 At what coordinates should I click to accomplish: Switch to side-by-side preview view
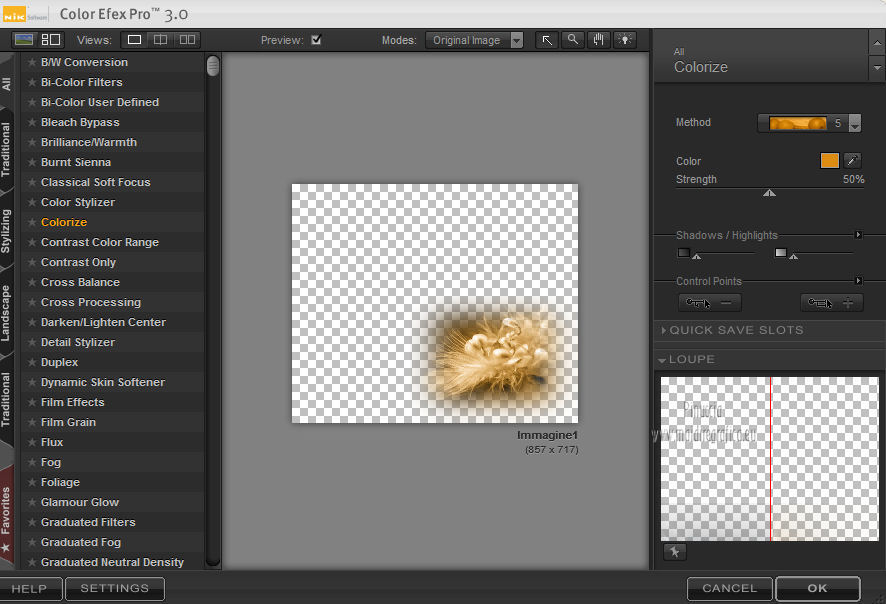[187, 40]
